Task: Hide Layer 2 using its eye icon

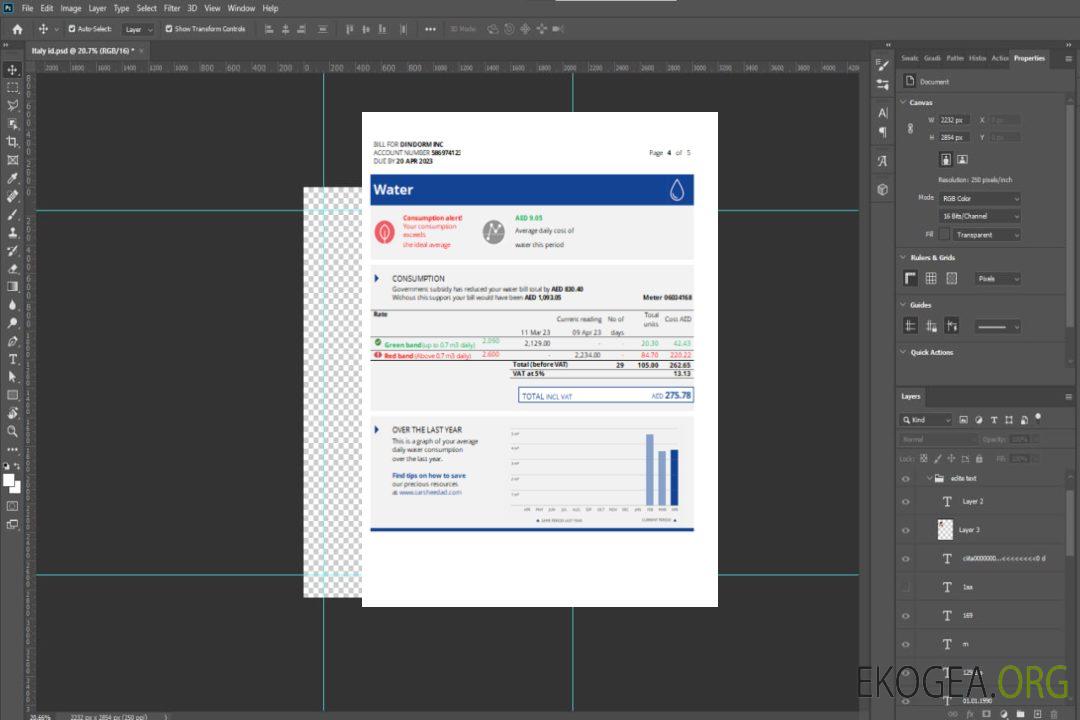Action: [906, 501]
